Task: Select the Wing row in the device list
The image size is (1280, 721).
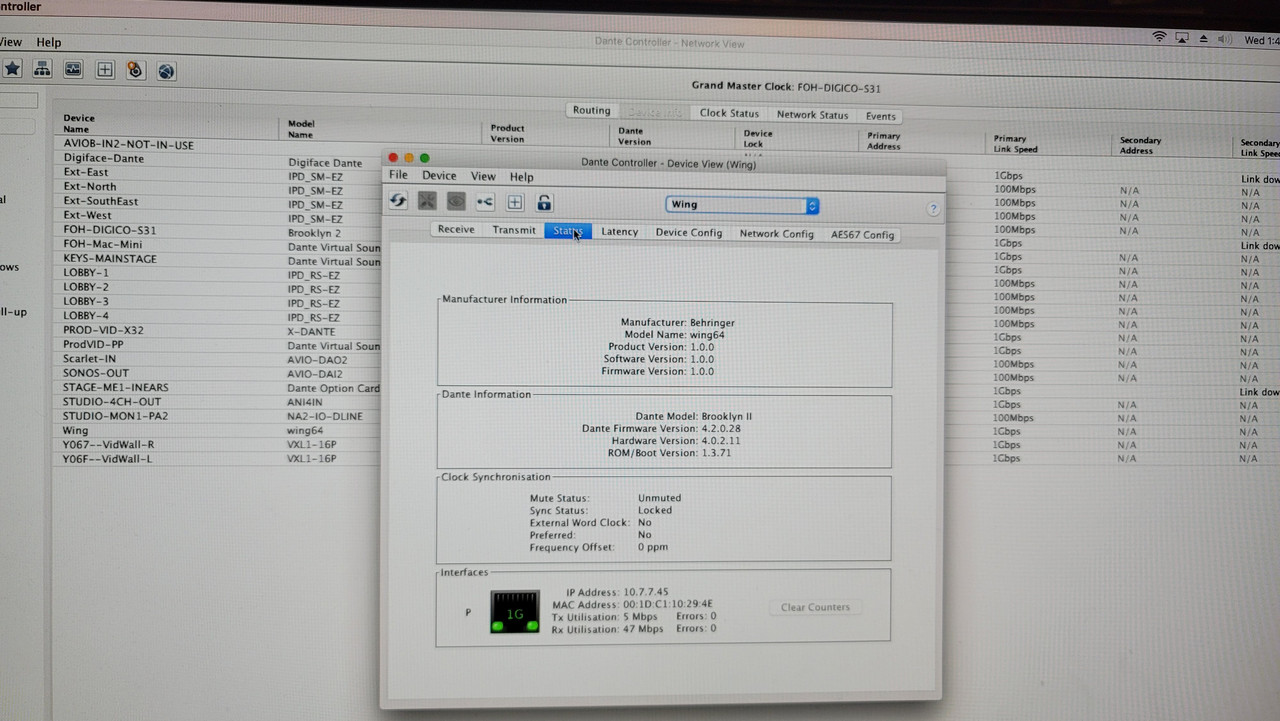Action: [75, 431]
